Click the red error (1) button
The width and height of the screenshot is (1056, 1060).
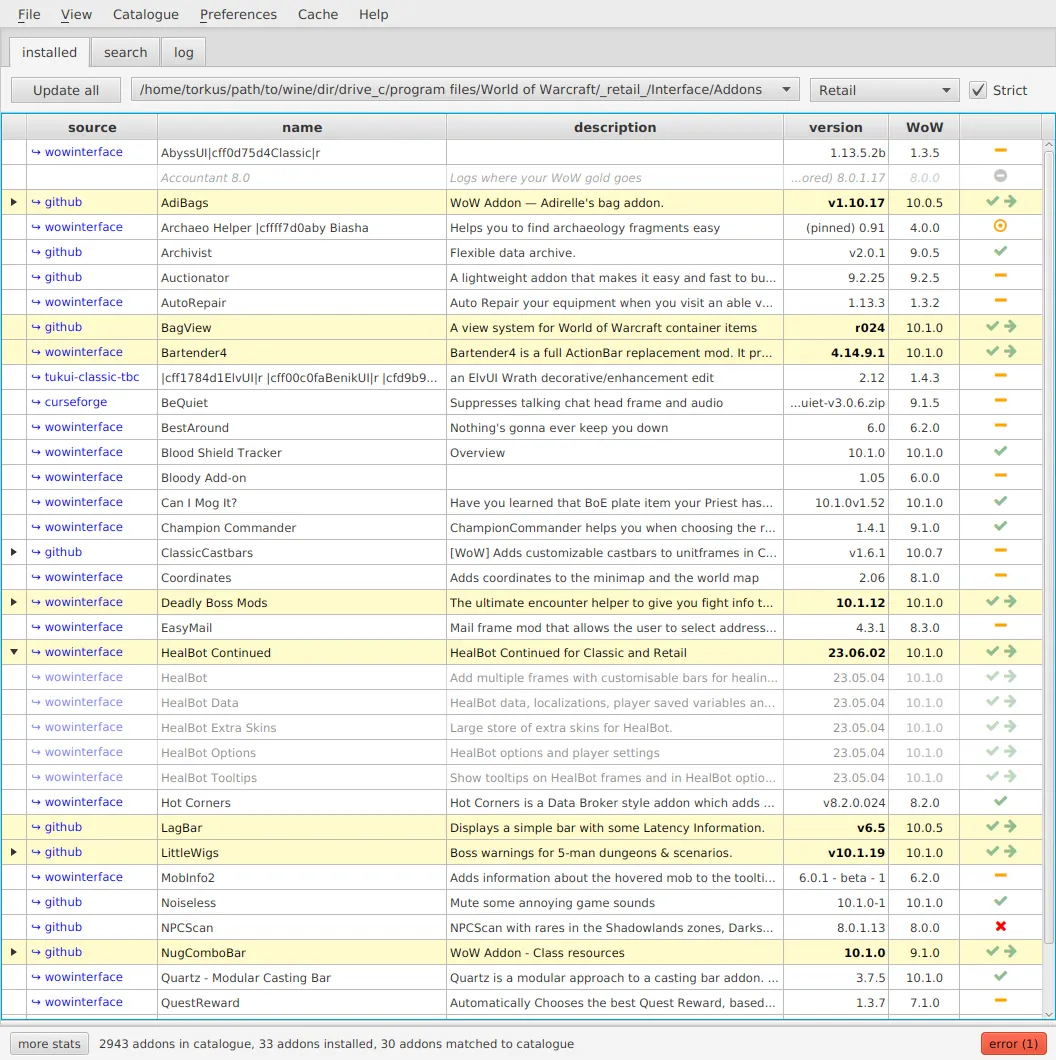tap(1013, 1044)
